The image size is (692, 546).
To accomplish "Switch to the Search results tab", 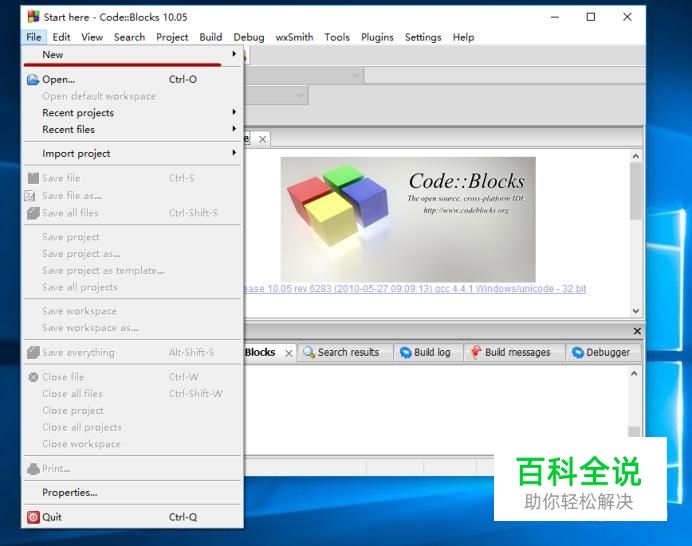I will tap(345, 352).
